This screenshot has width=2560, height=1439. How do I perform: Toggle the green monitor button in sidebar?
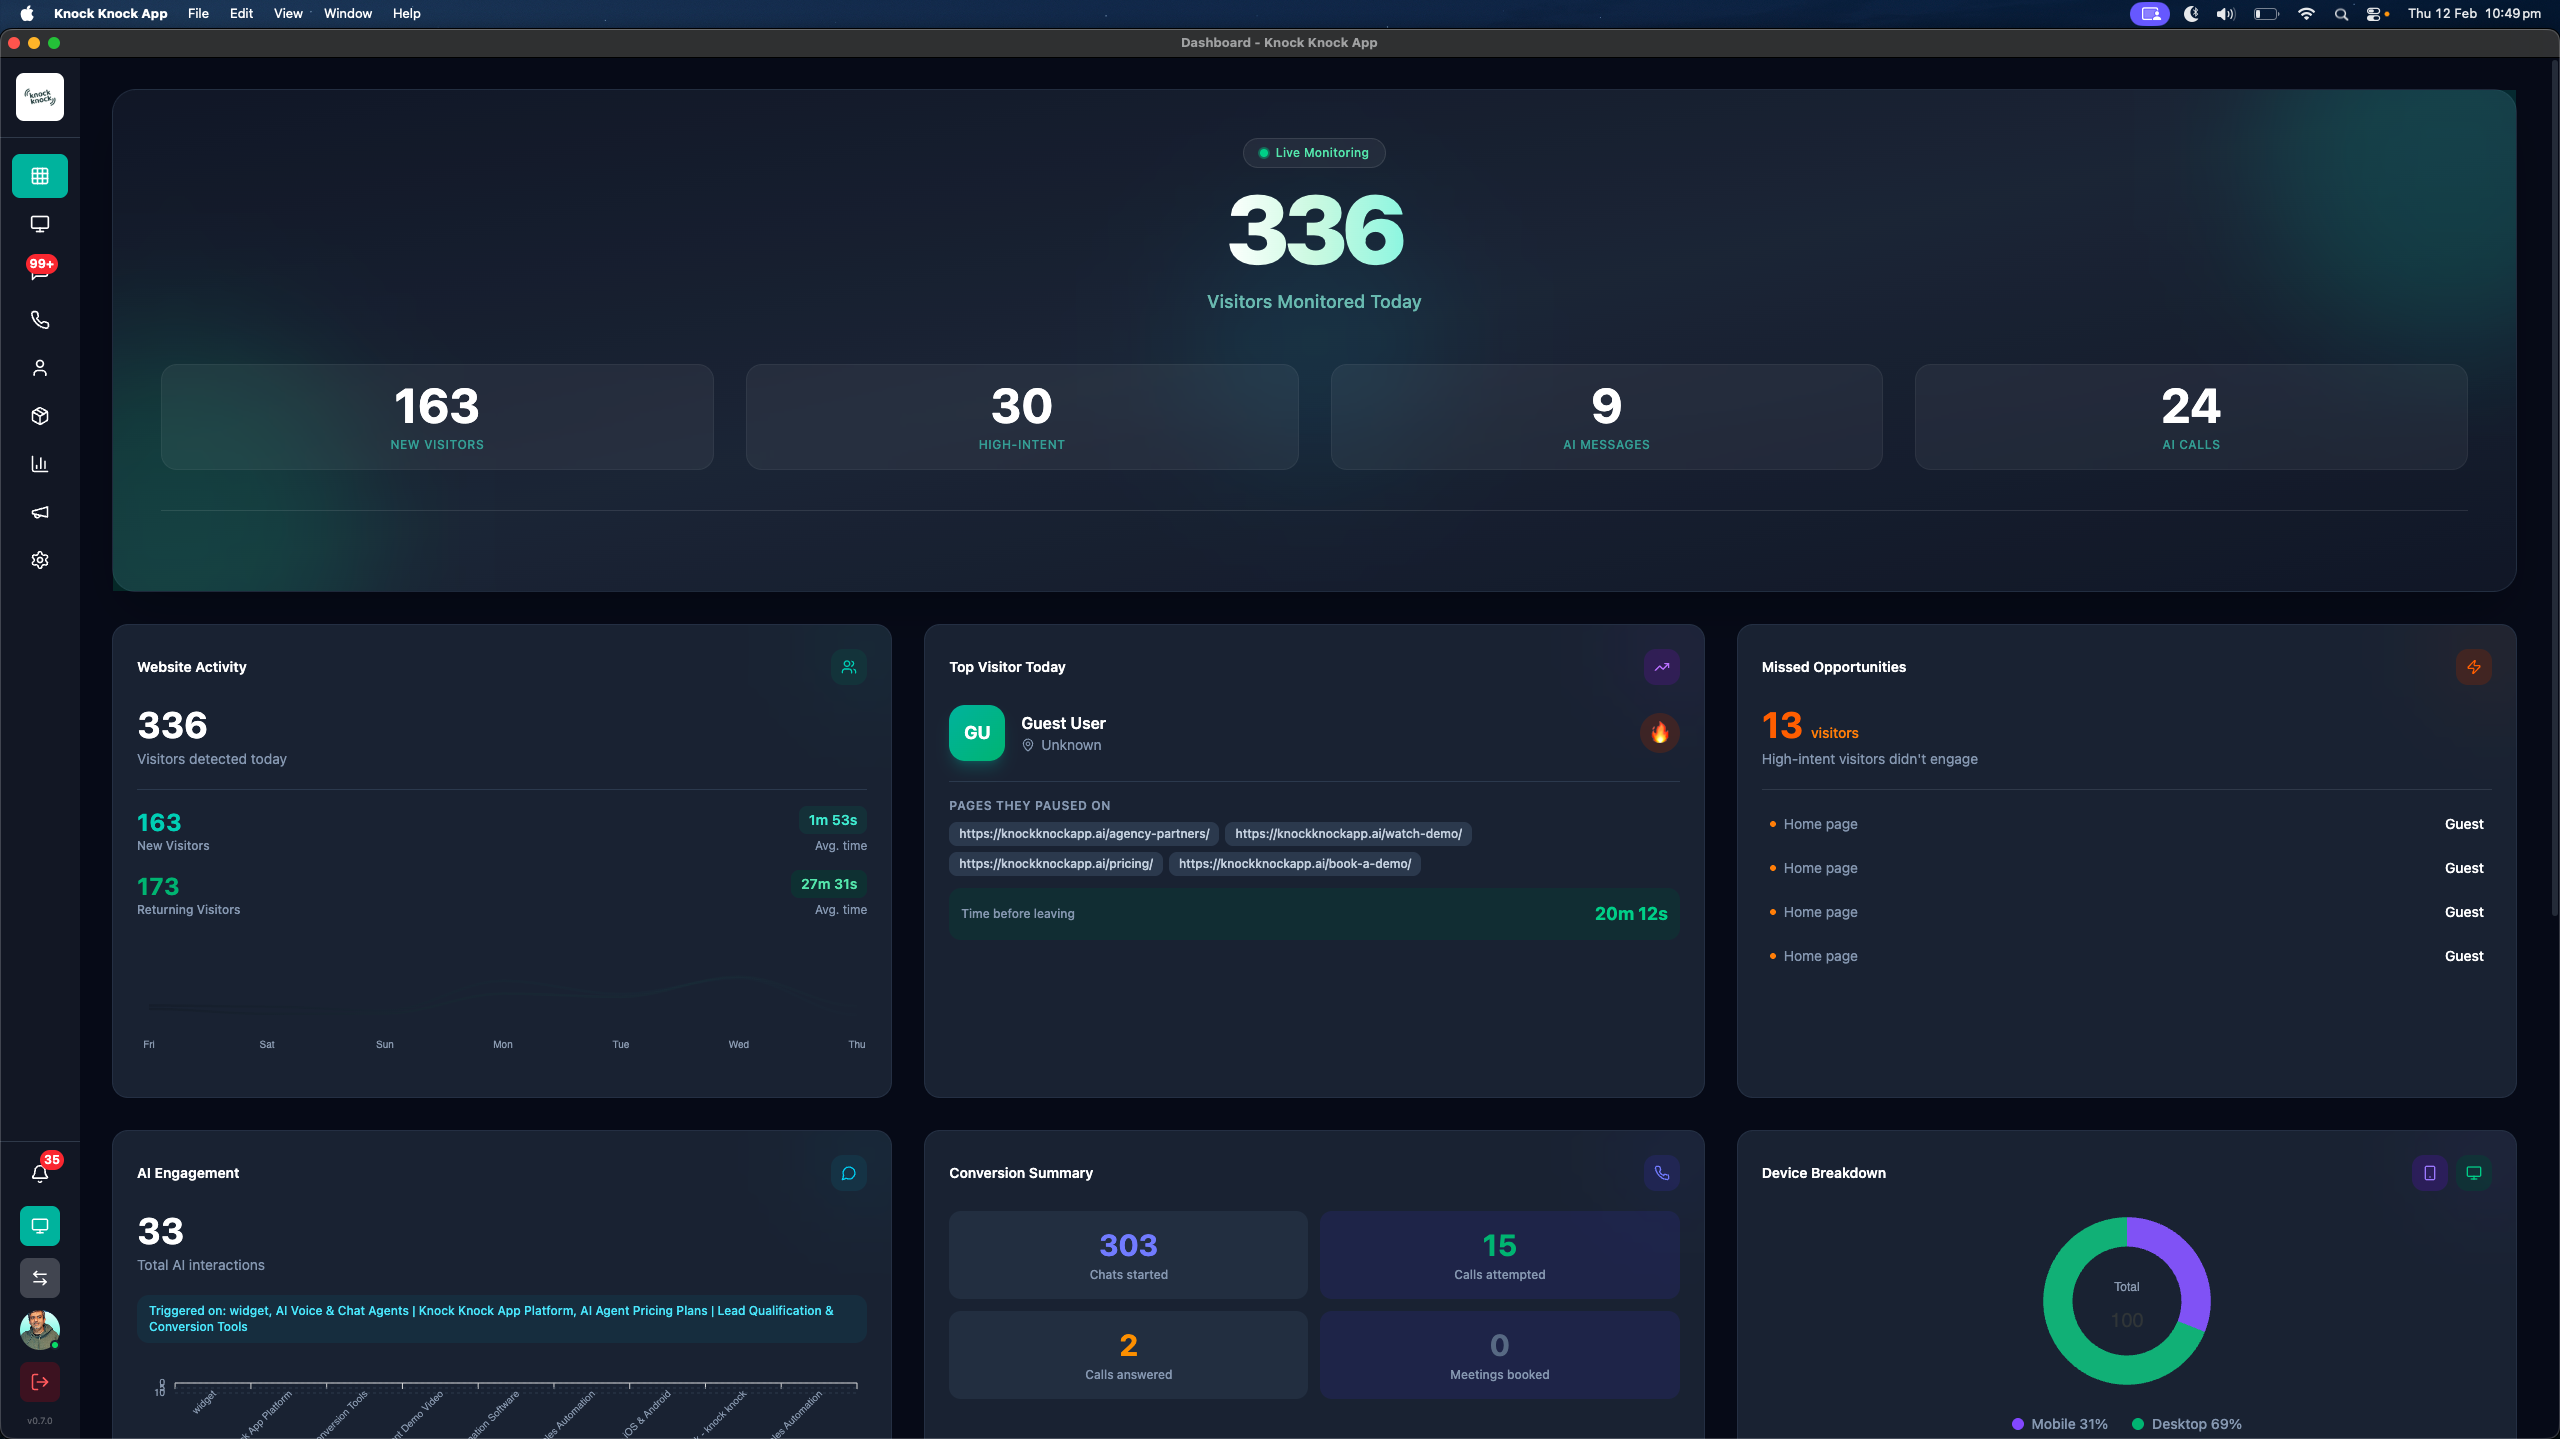[40, 1226]
